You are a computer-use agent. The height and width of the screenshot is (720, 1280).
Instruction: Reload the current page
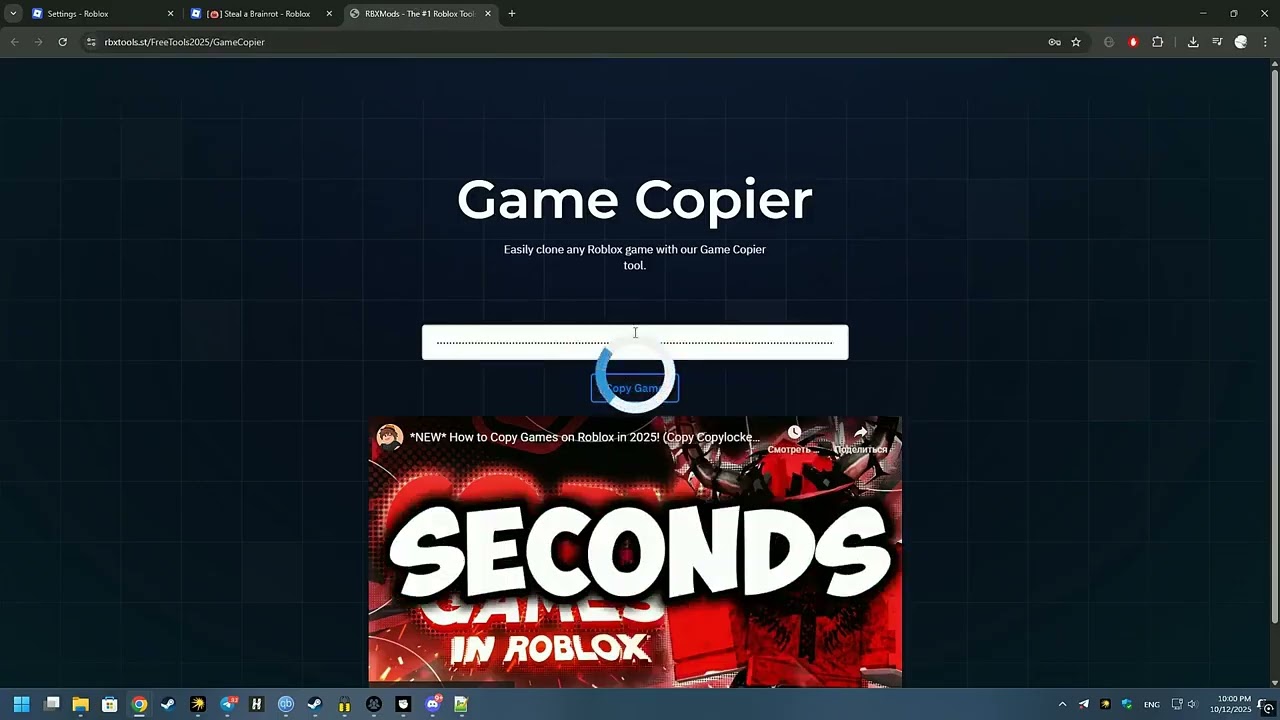62,42
